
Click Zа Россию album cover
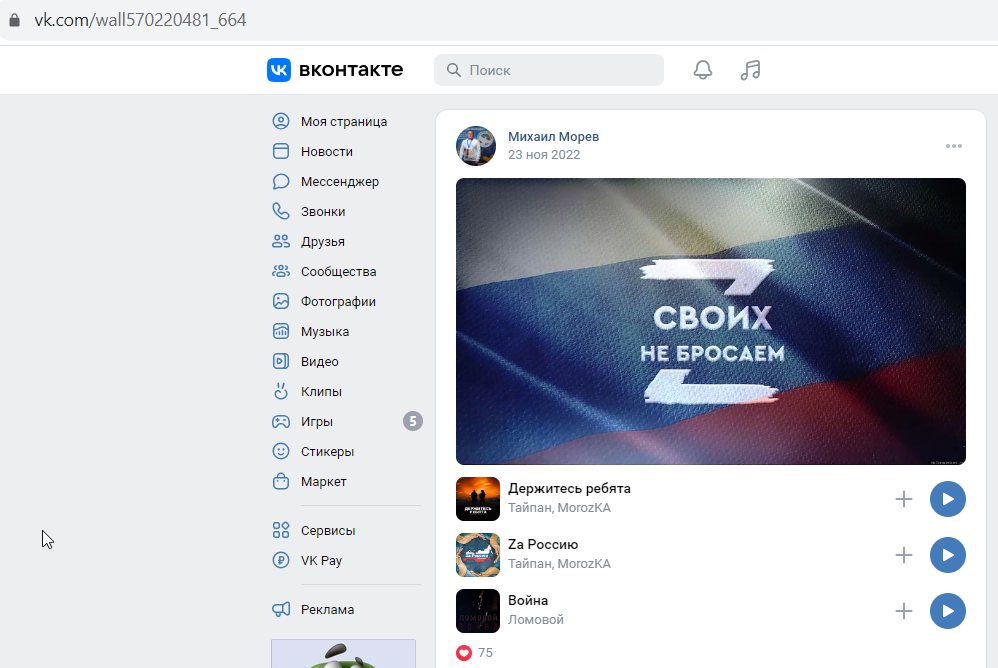[477, 555]
